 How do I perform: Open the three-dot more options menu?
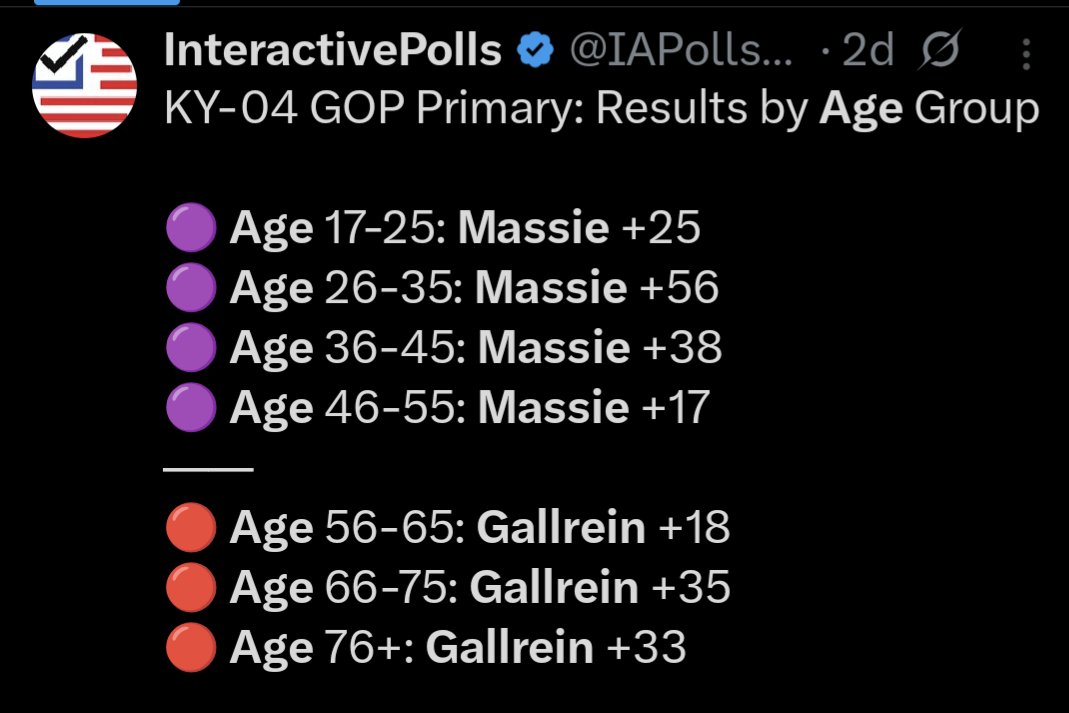click(1026, 54)
